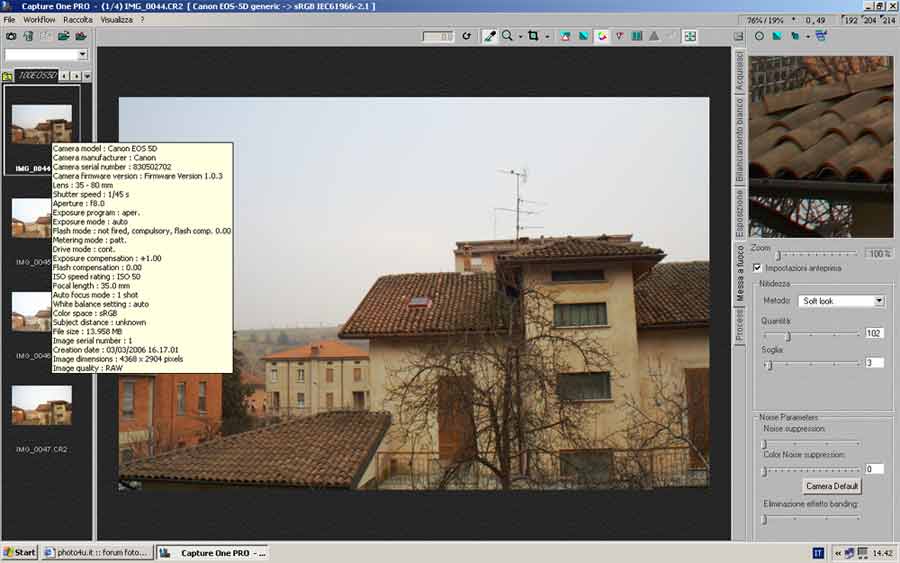This screenshot has height=563, width=900.
Task: Select the IMG_0044 thumbnail
Action: click(41, 123)
